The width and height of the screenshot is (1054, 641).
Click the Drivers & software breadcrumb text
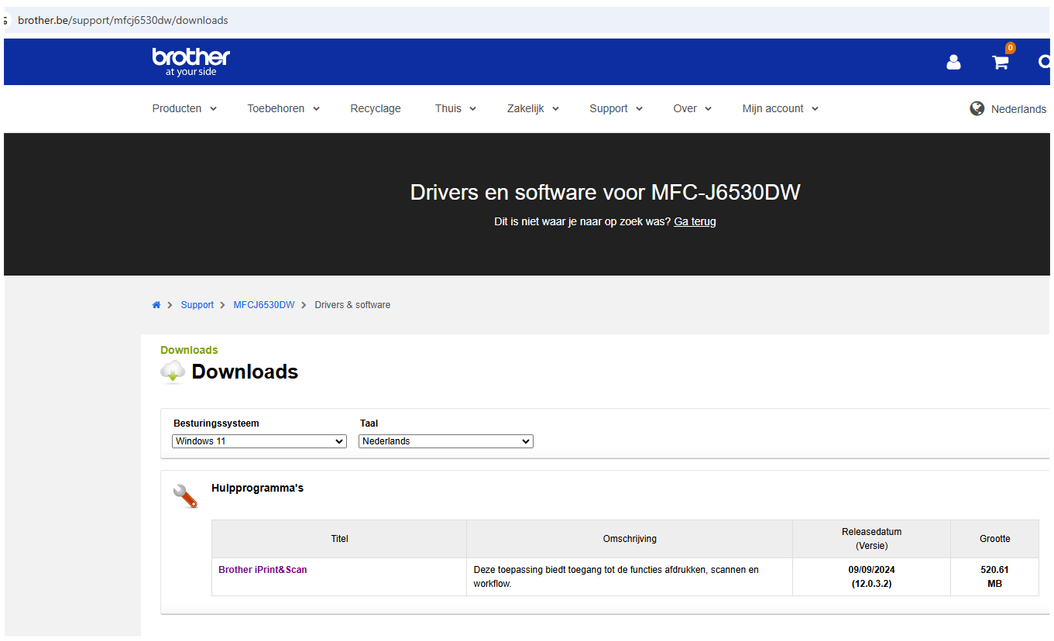352,304
